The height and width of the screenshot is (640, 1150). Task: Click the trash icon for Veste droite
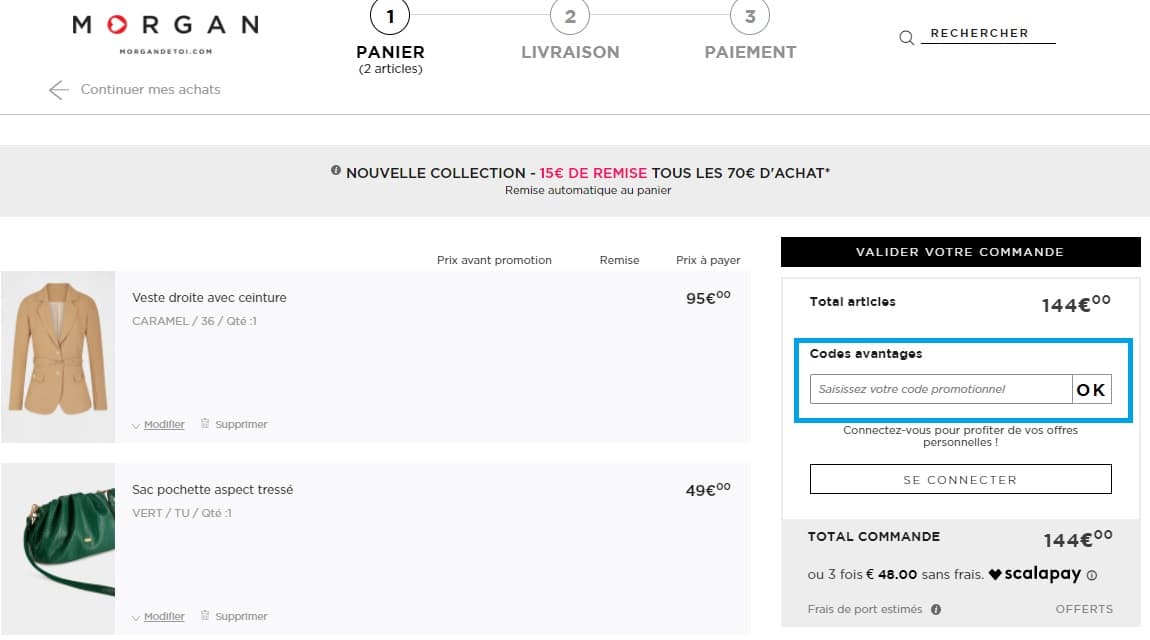point(205,424)
